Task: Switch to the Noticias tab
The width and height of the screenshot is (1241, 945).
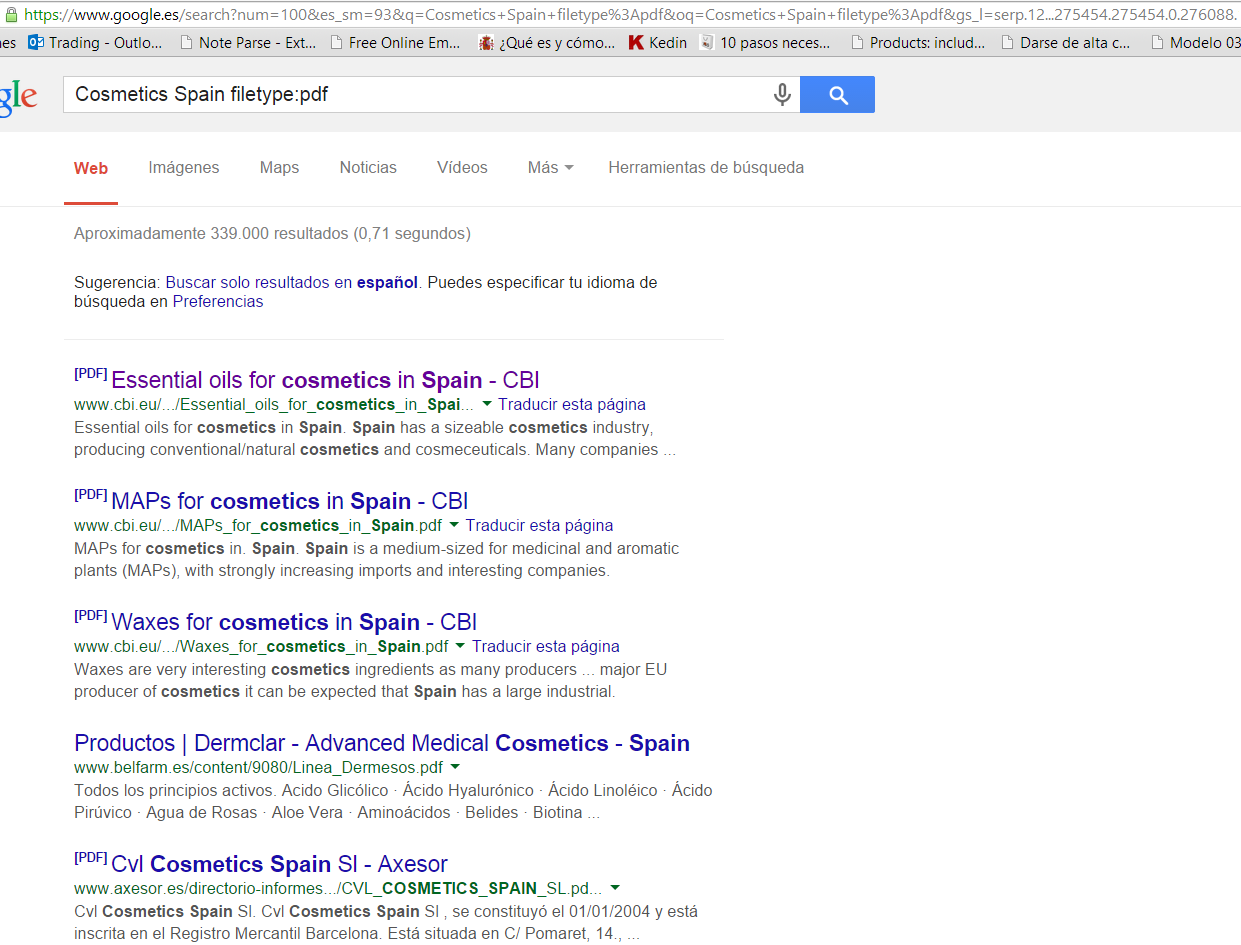Action: coord(368,167)
